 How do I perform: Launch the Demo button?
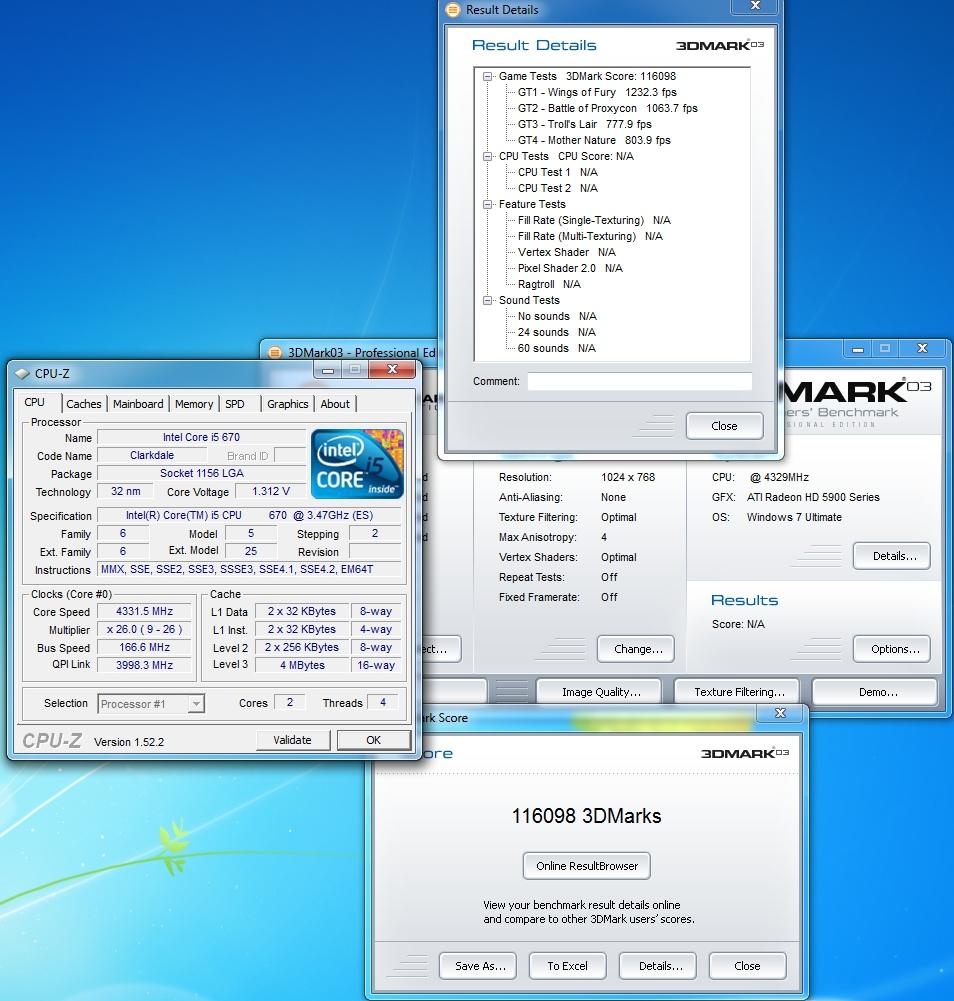click(875, 692)
